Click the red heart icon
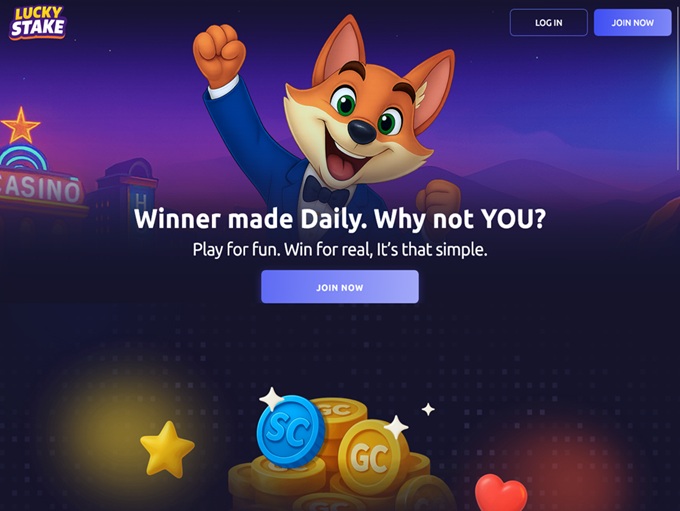 pyautogui.click(x=501, y=493)
